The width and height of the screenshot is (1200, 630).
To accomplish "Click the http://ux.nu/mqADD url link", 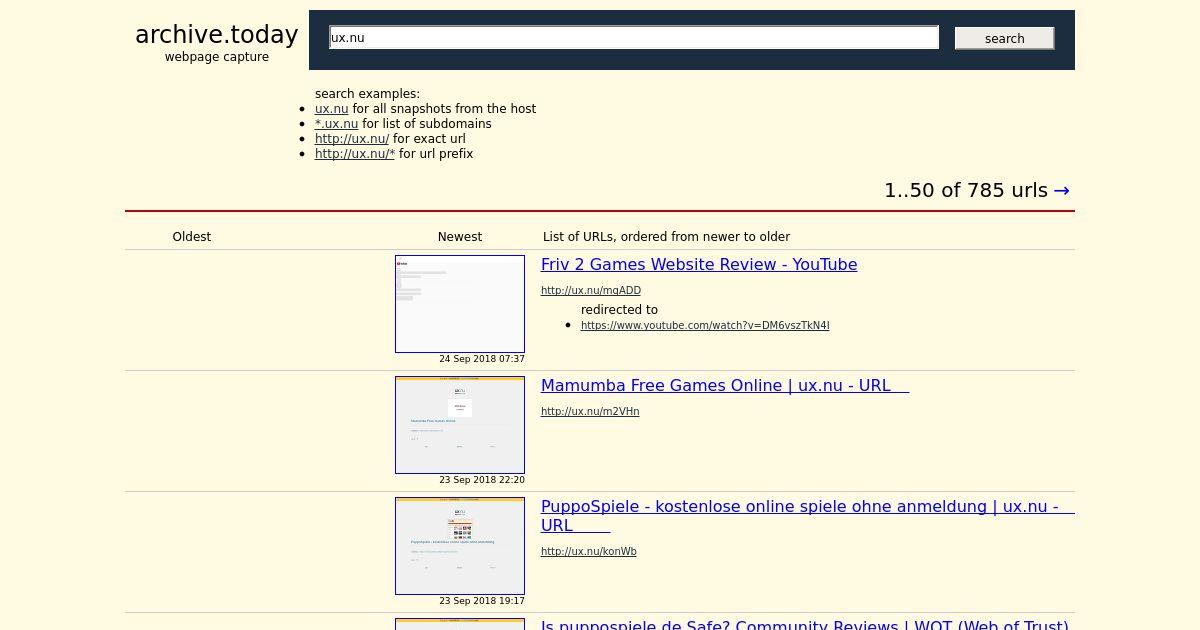I will pyautogui.click(x=591, y=291).
